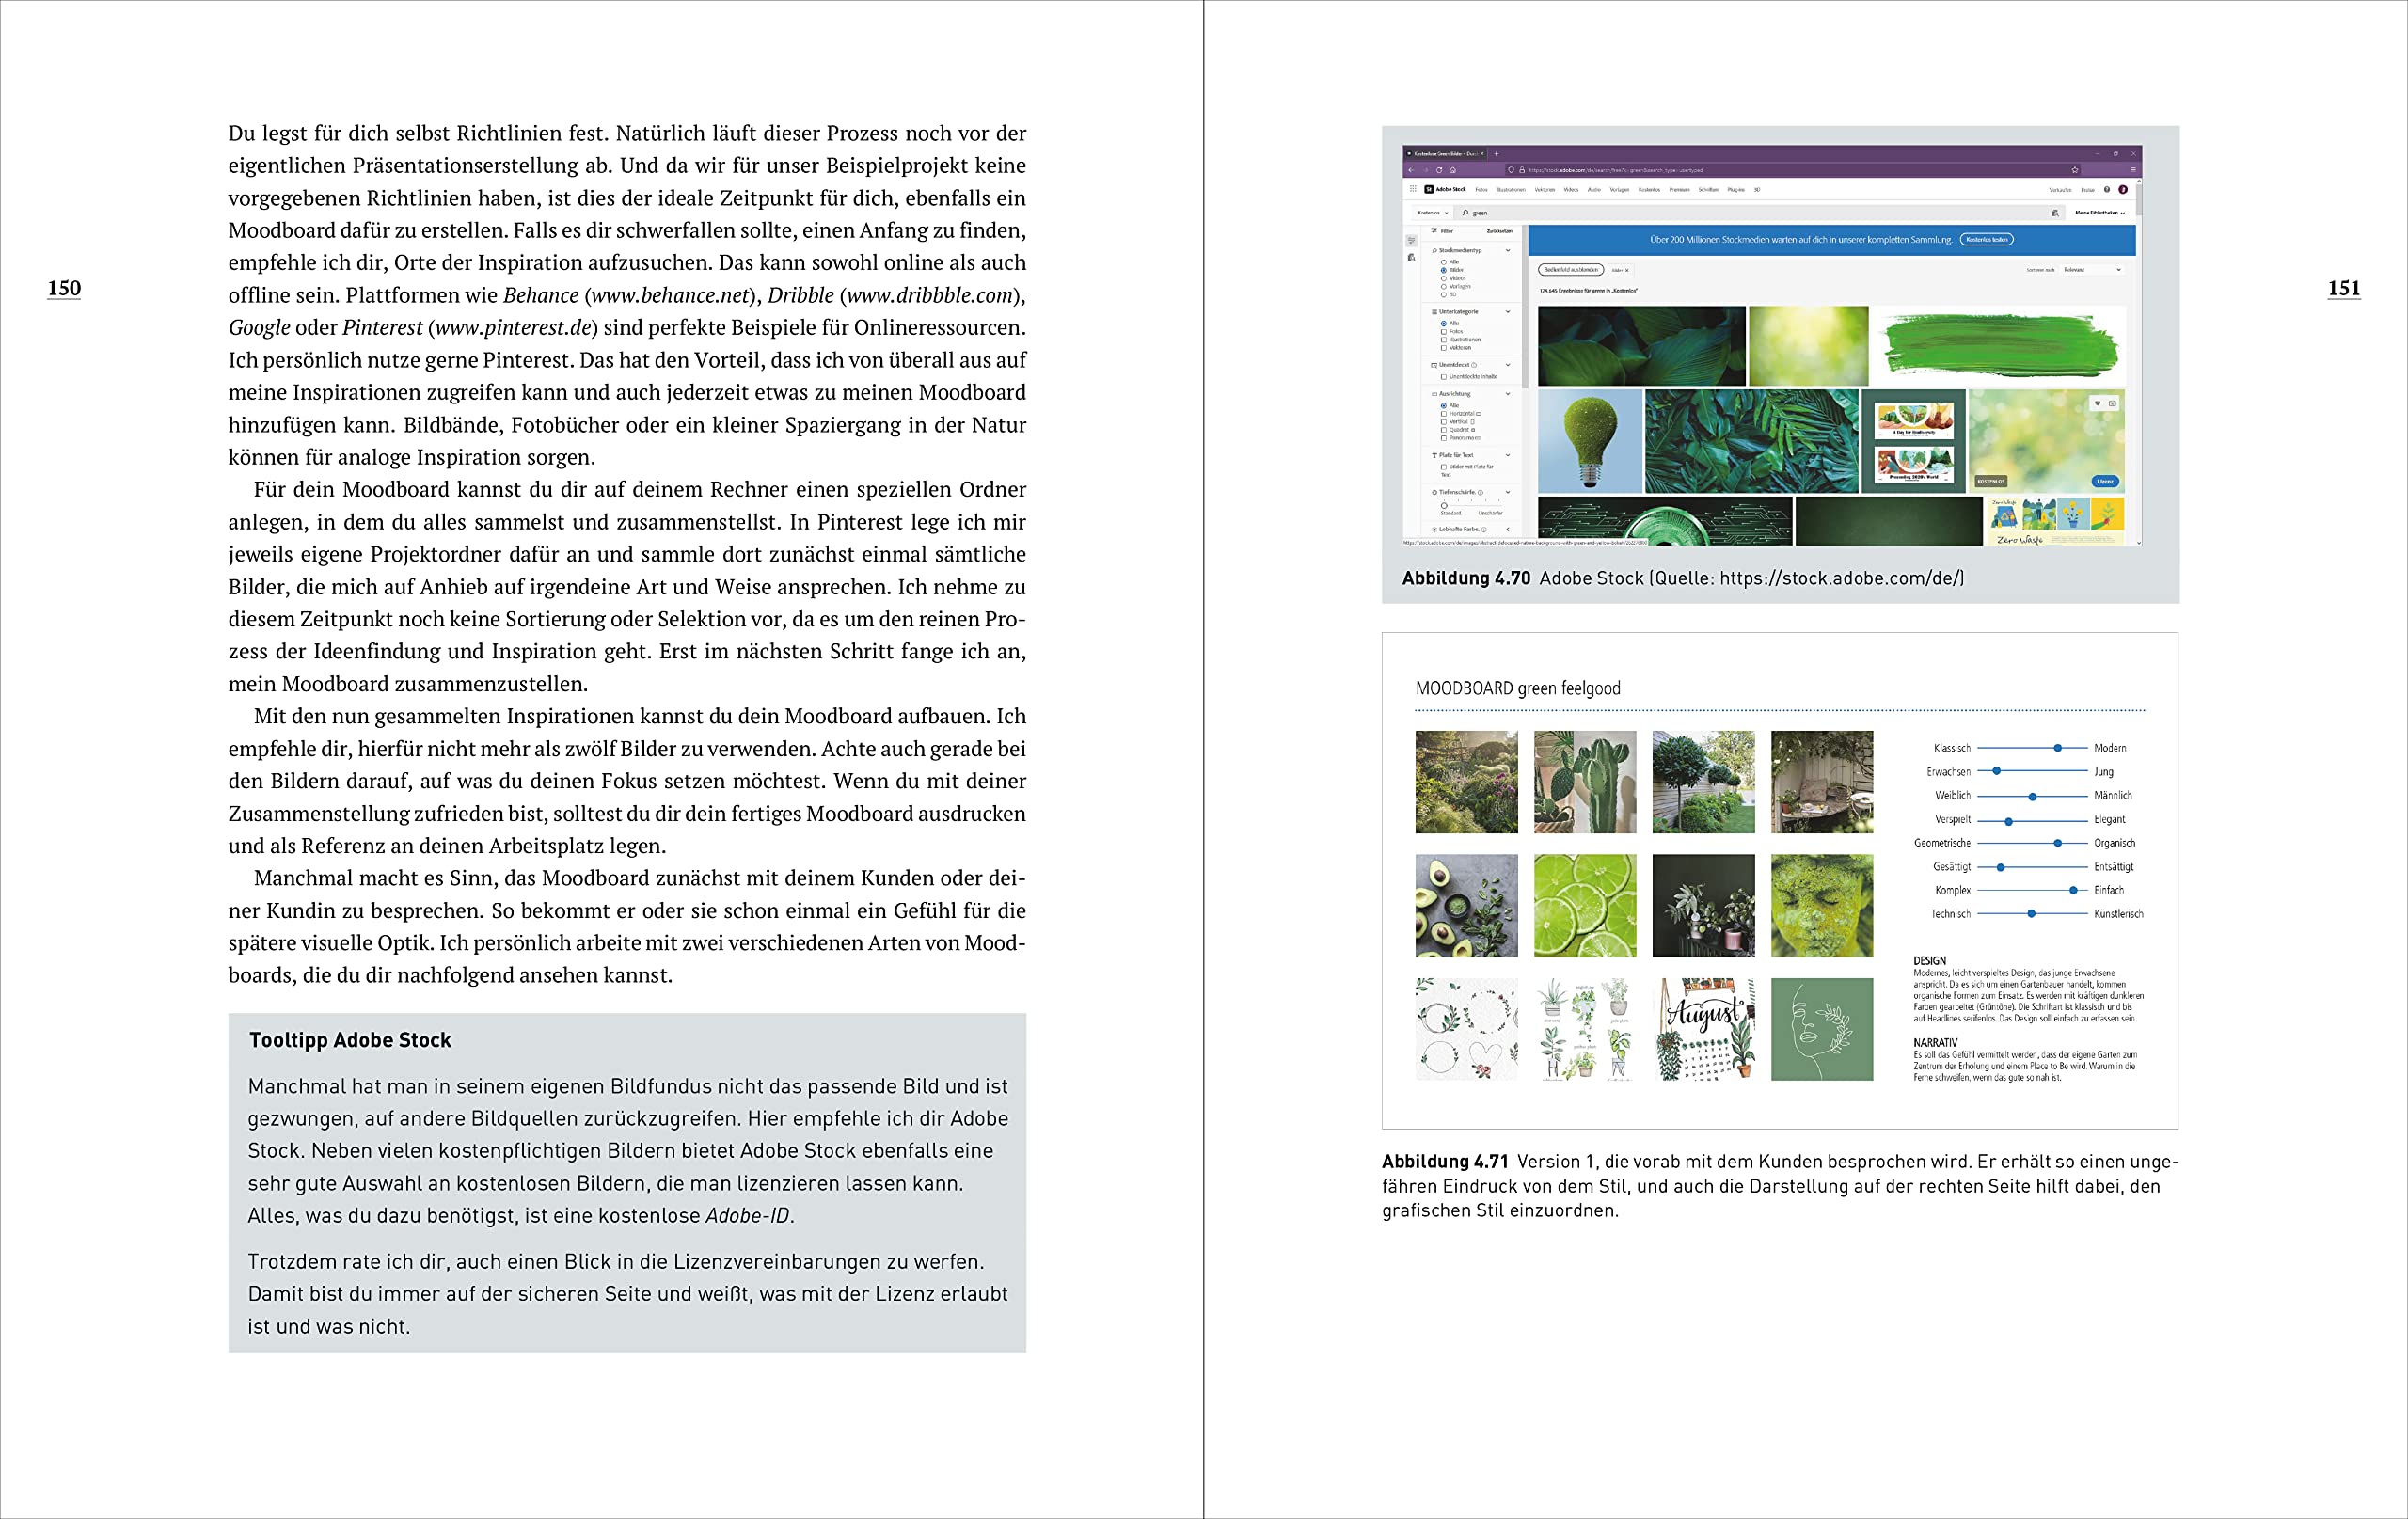This screenshot has height=1519, width=2408.
Task: Remove the Bilder filter chip
Action: (1626, 270)
